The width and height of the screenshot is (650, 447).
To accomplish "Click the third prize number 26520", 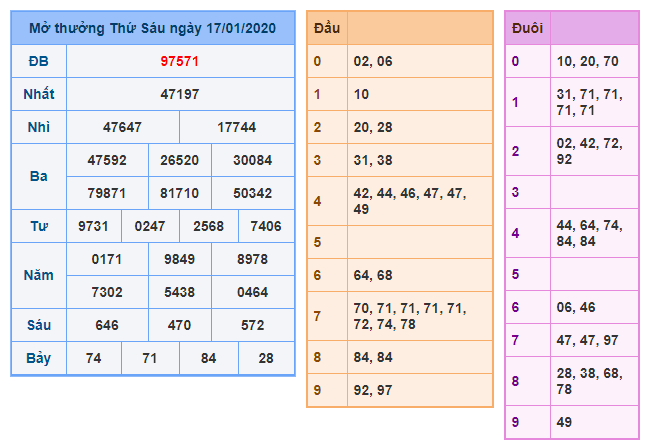I will point(180,160).
